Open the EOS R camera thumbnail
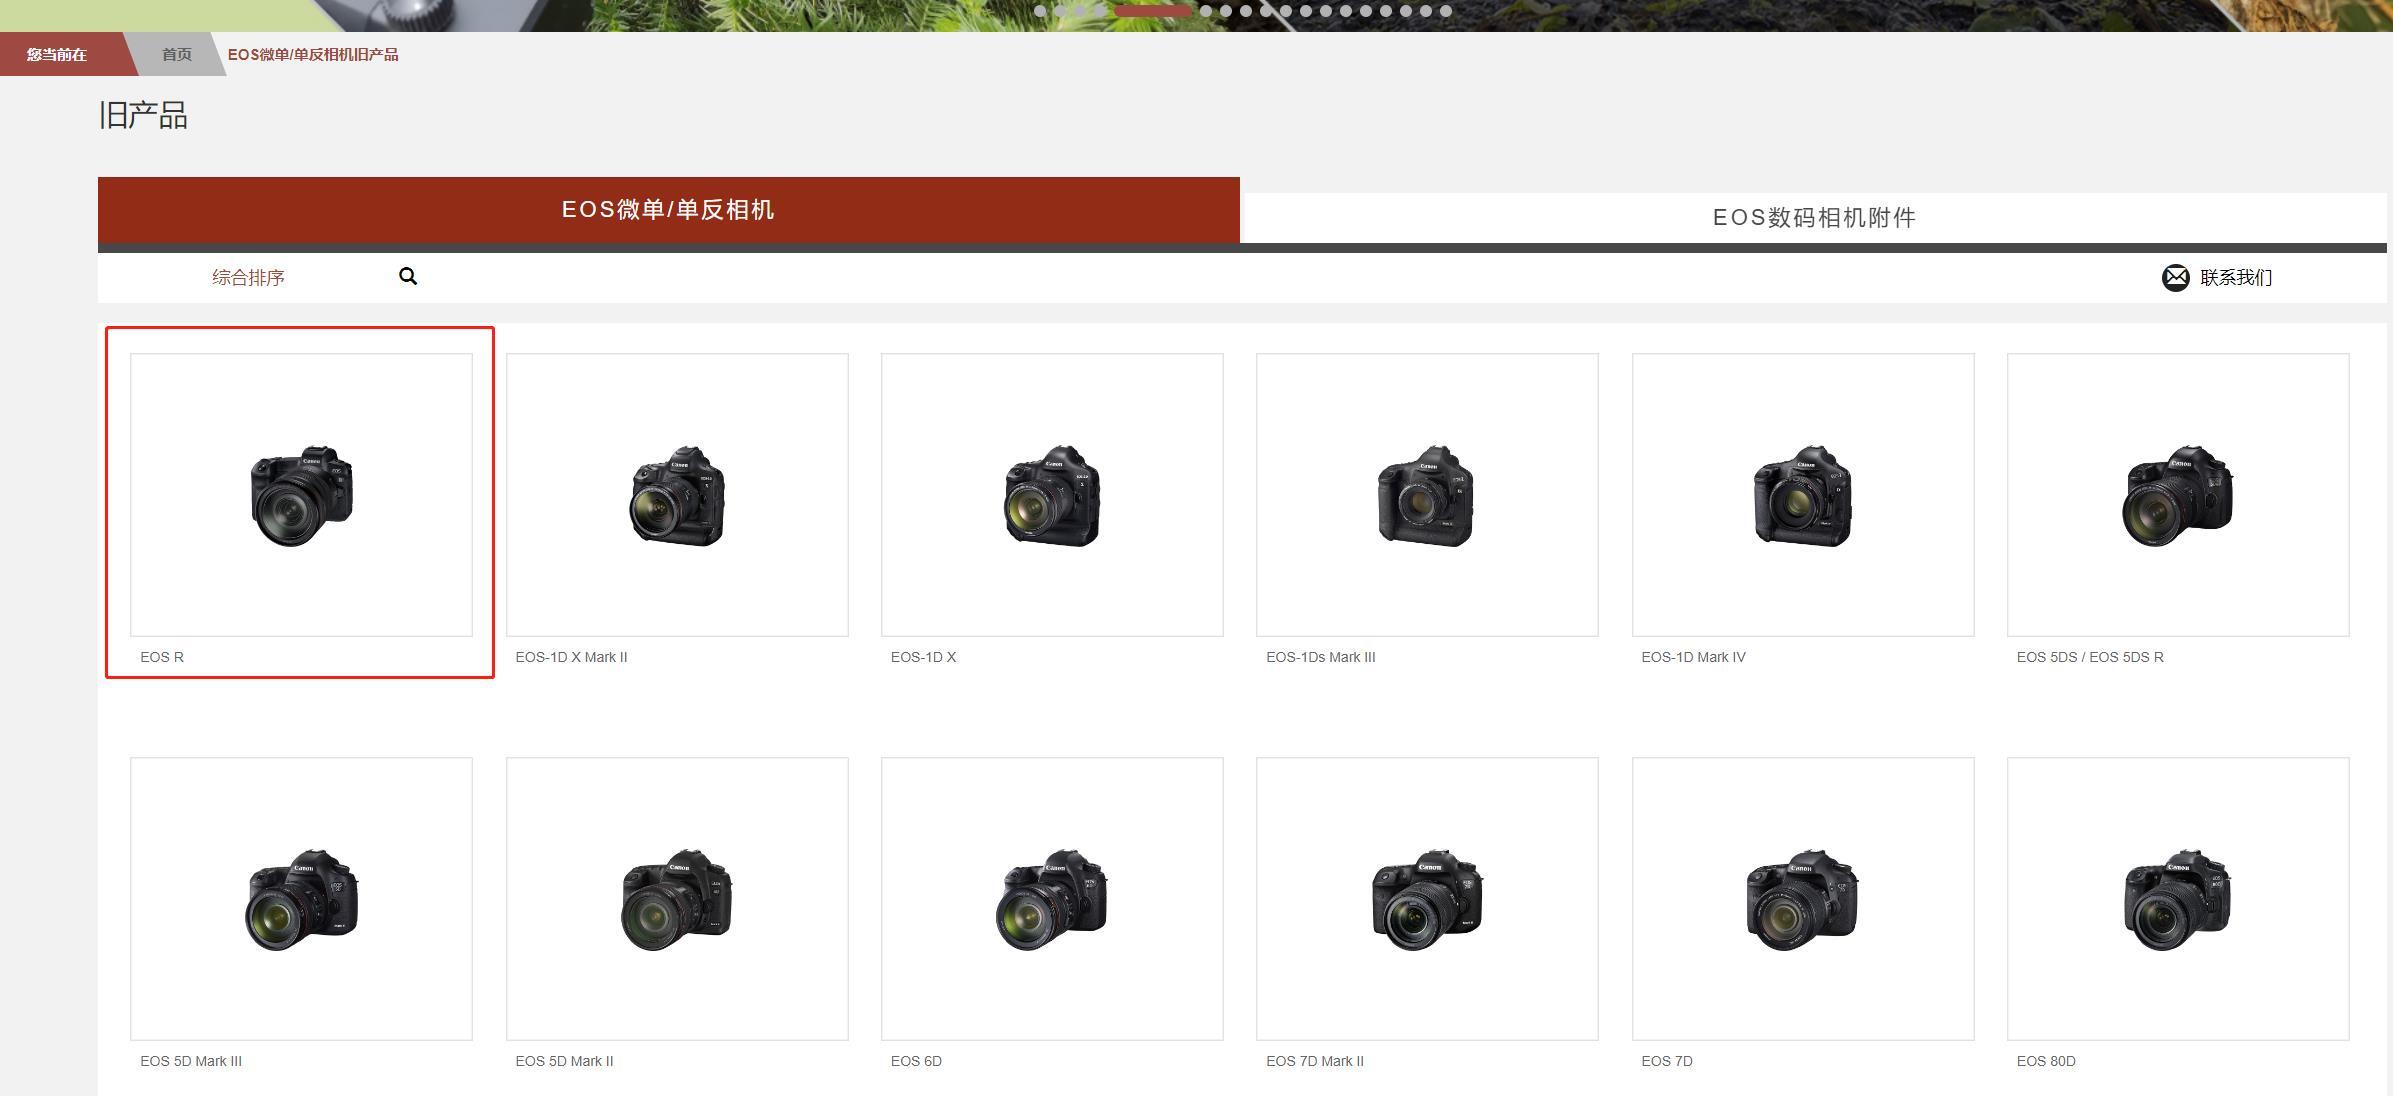The width and height of the screenshot is (2393, 1096). click(301, 495)
